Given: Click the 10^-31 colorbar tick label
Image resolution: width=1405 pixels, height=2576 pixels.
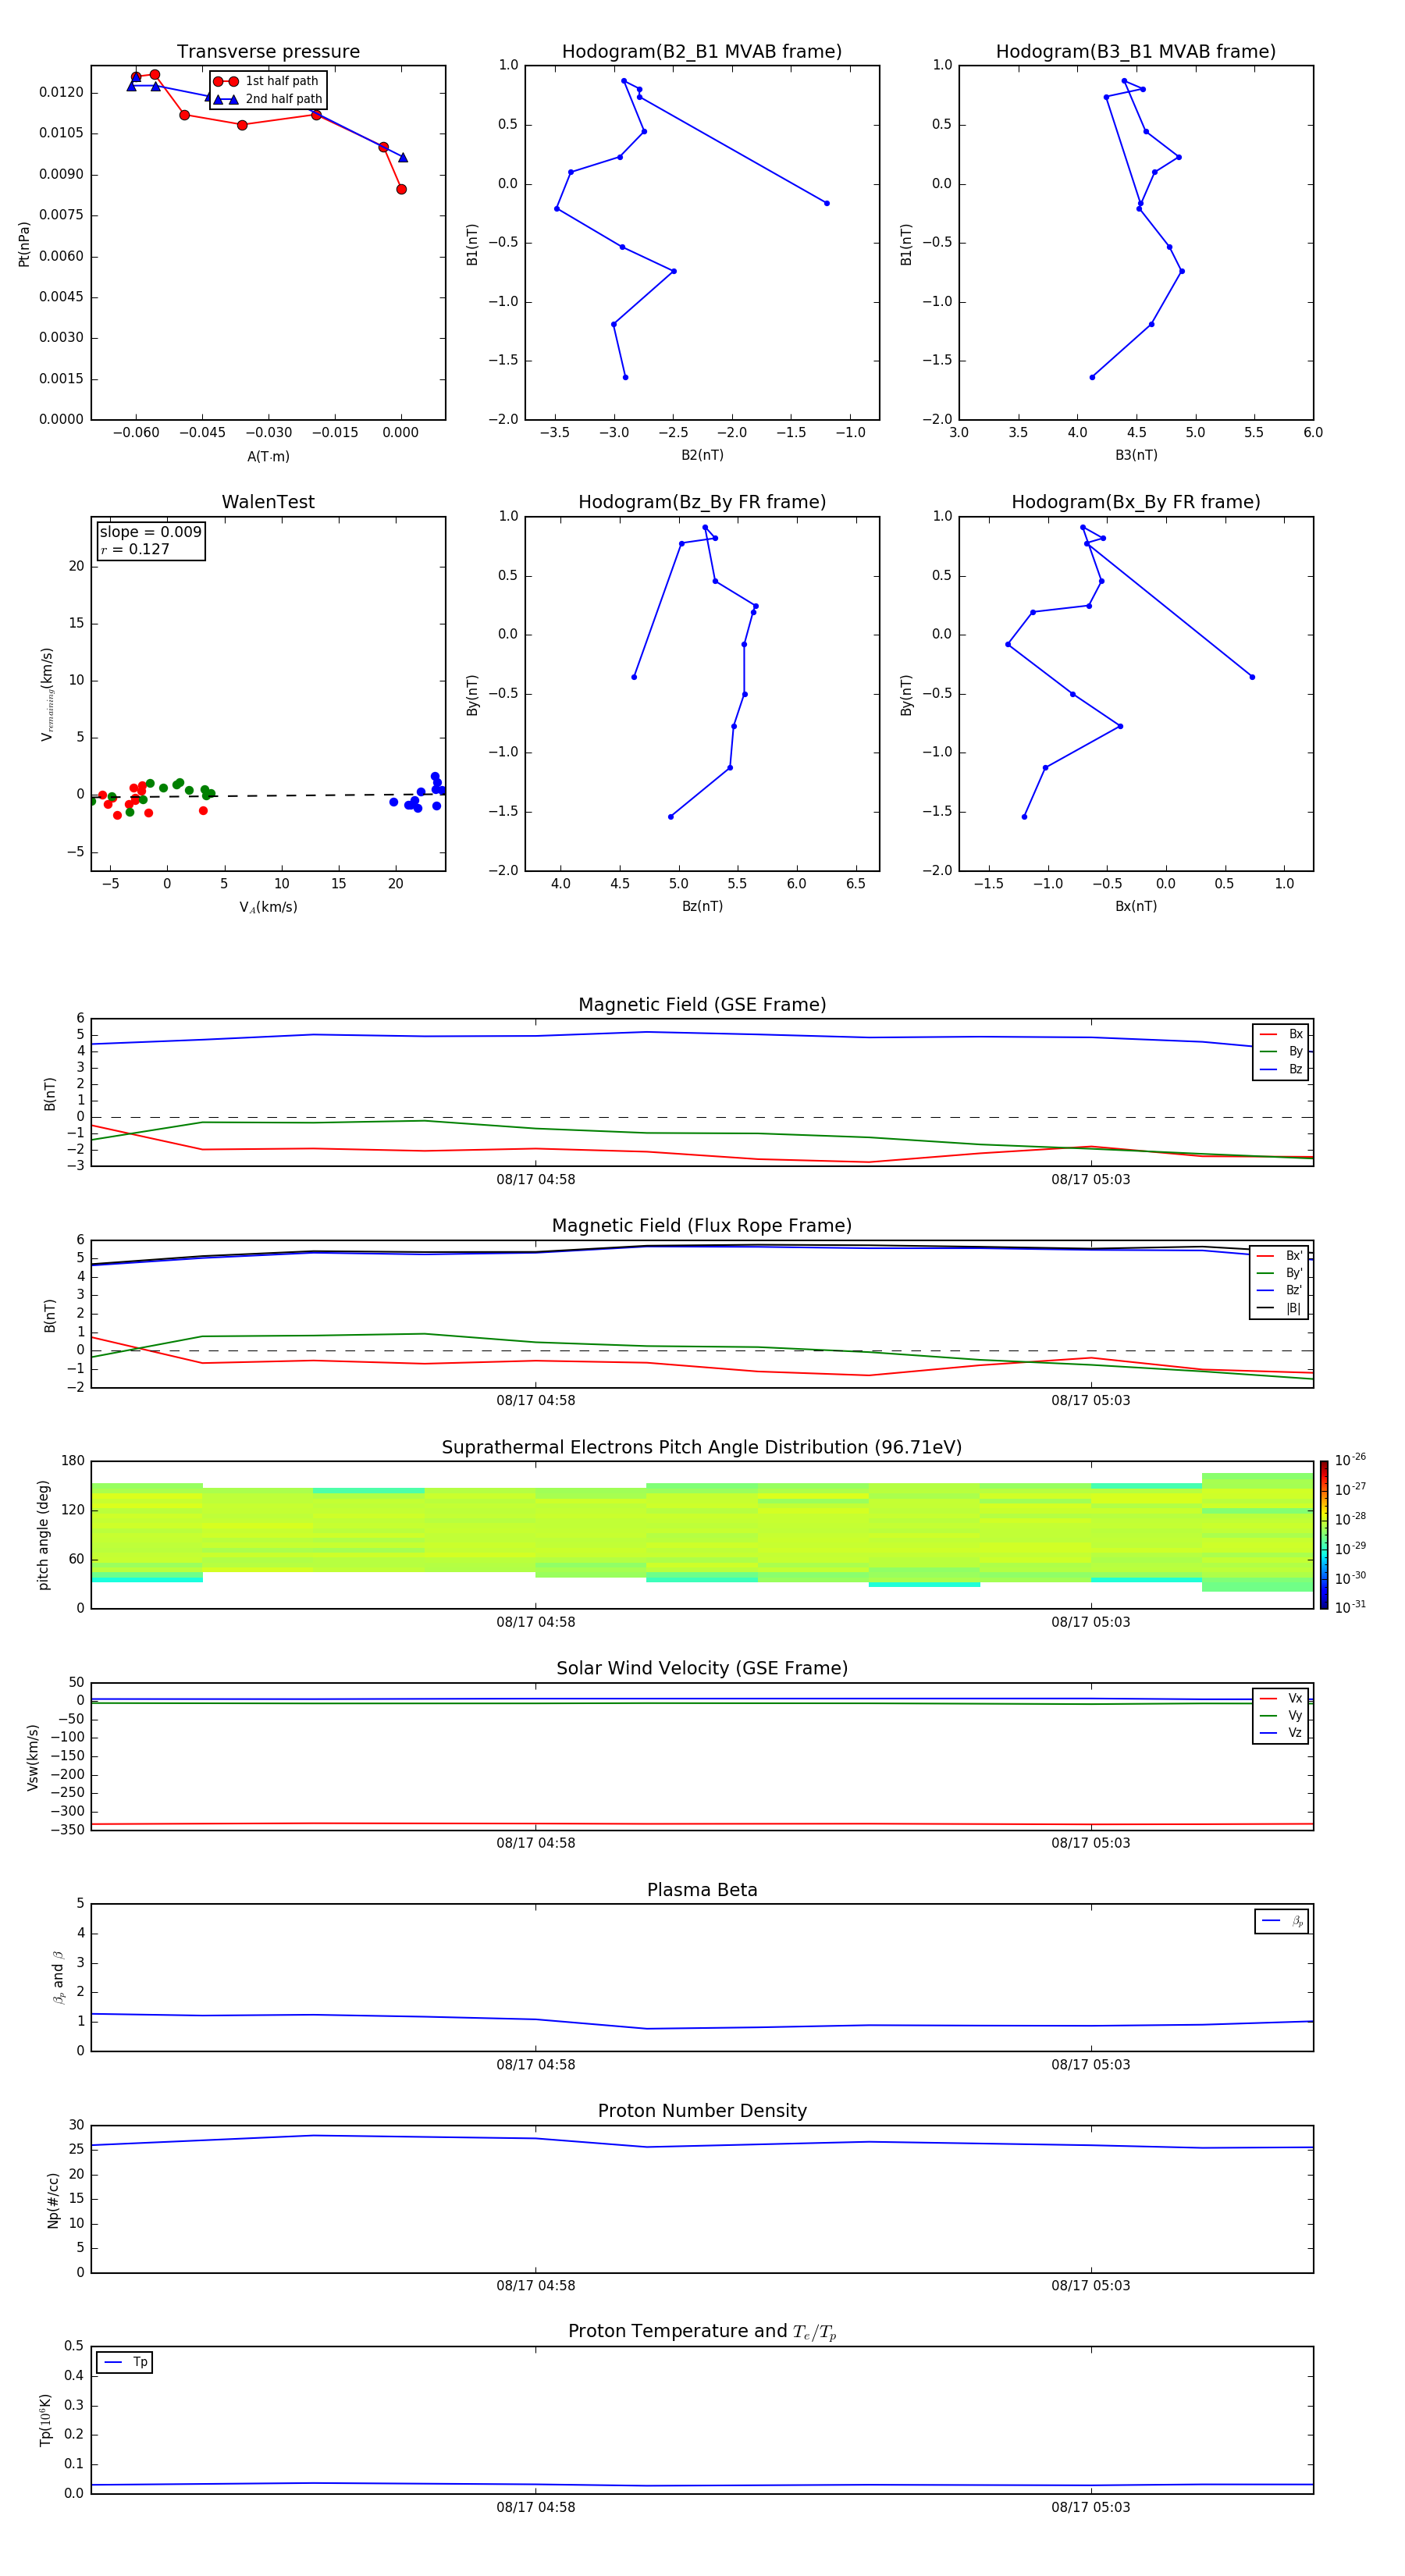Looking at the screenshot, I should 1350,1607.
